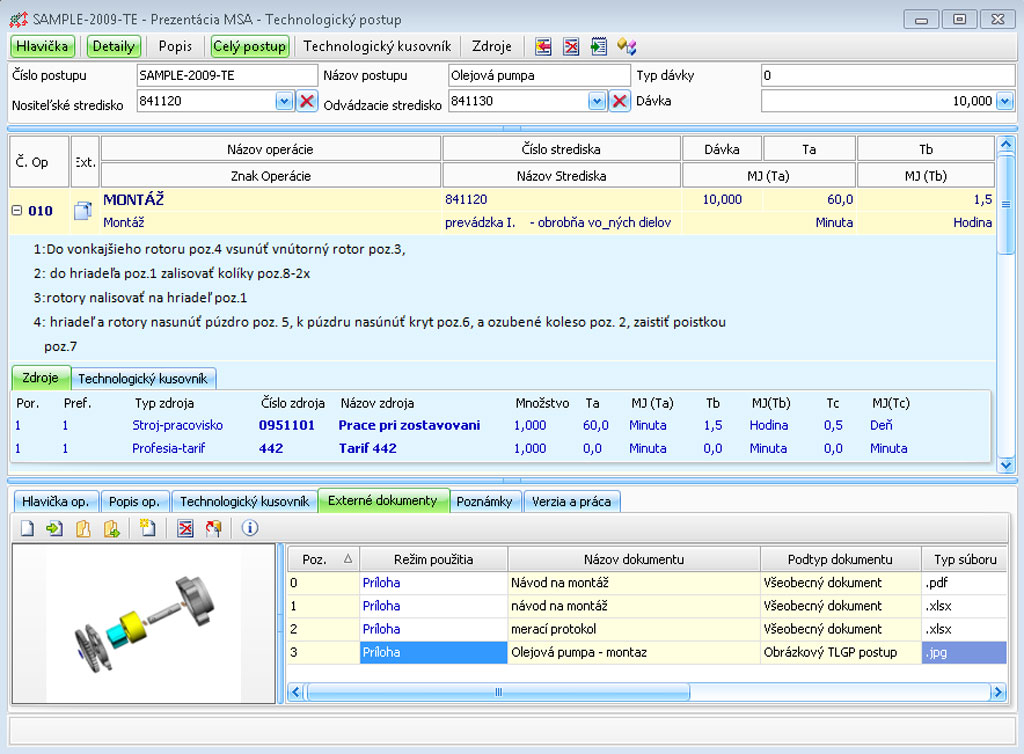Open the inner Technologický kusovník tab
1024x754 pixels.
click(143, 378)
